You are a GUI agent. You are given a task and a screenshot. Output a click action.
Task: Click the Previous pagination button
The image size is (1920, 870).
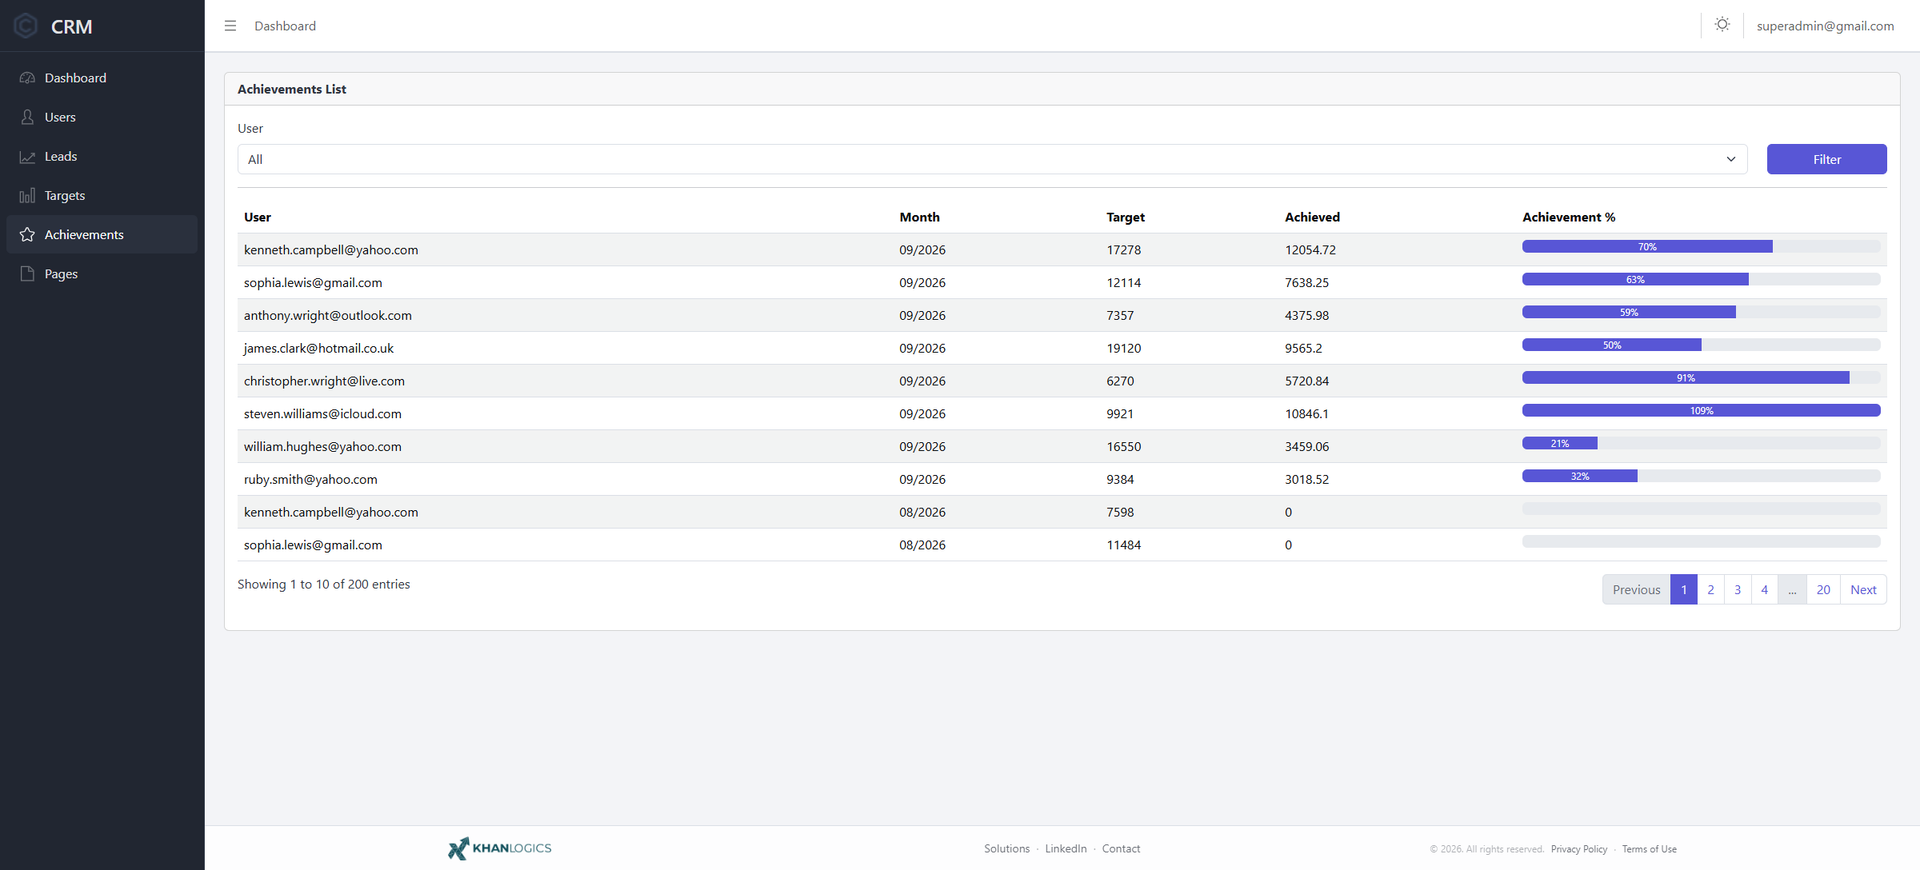(1636, 590)
